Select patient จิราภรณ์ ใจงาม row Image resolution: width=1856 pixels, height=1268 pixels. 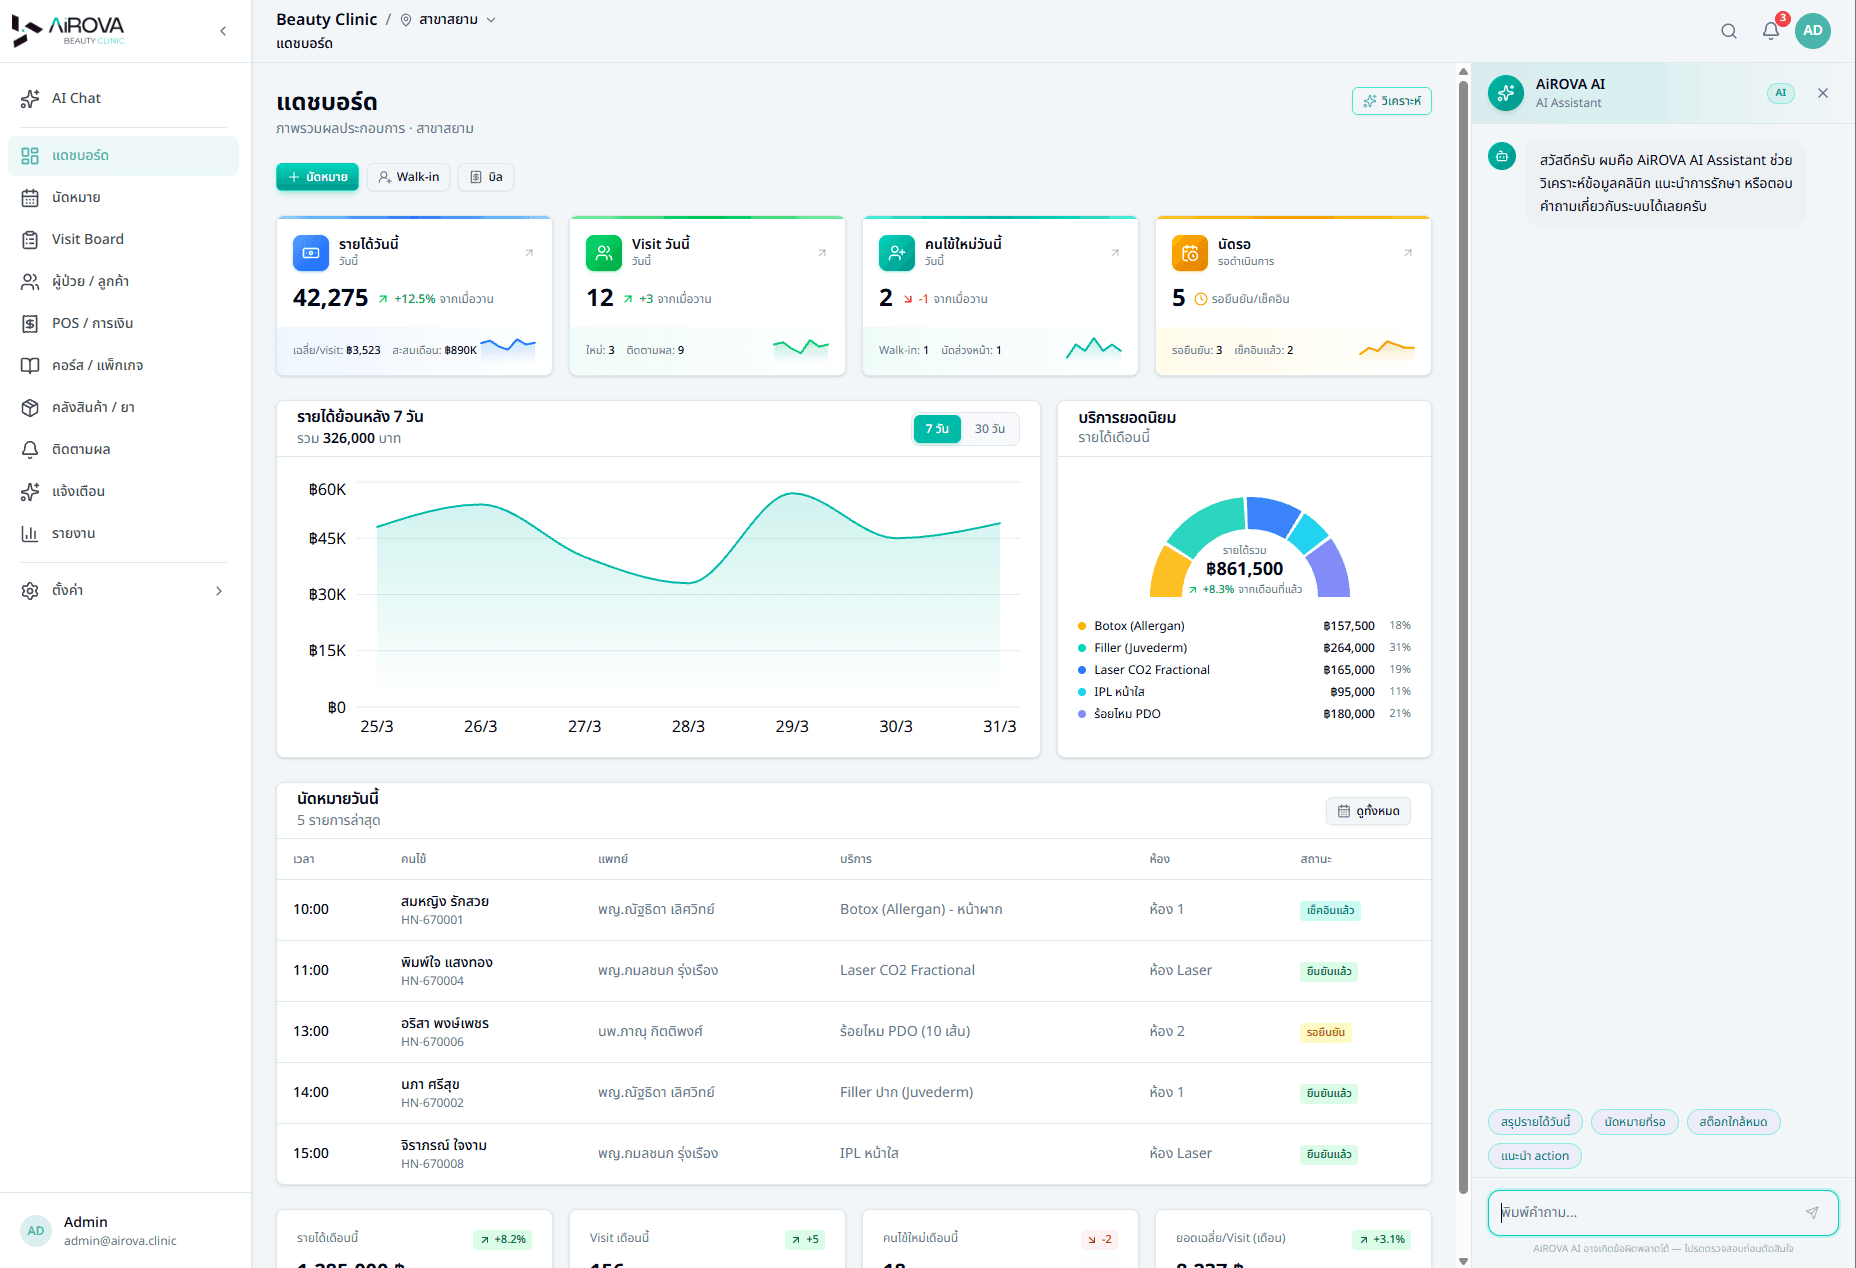coord(853,1154)
